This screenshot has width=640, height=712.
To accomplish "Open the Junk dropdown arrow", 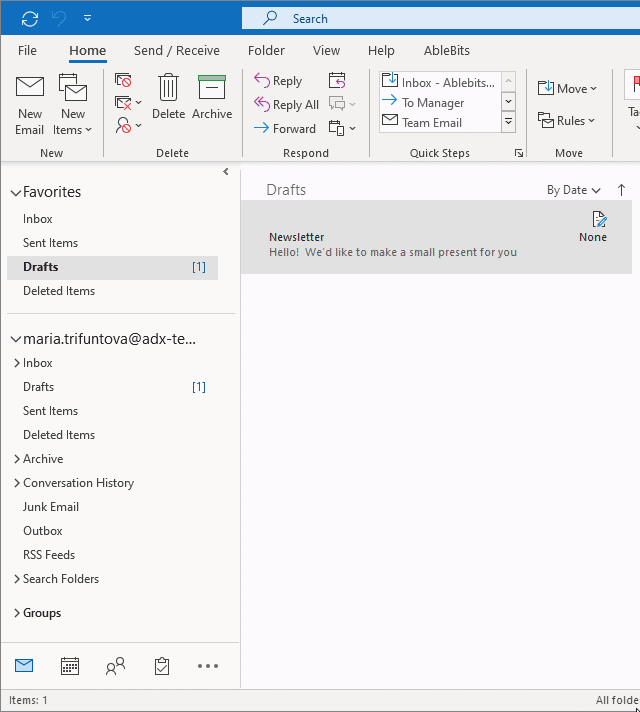I will 139,125.
